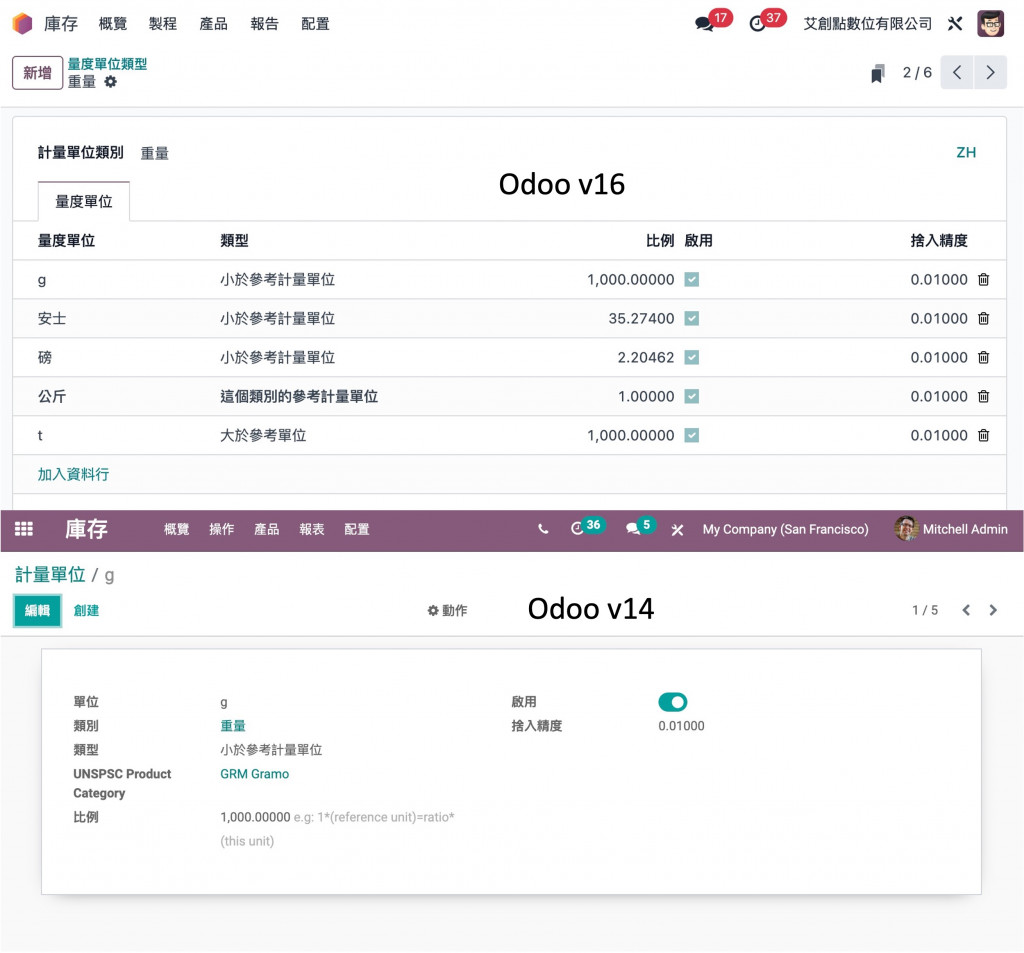
Task: Click the v14 創建 button
Action: coord(86,611)
